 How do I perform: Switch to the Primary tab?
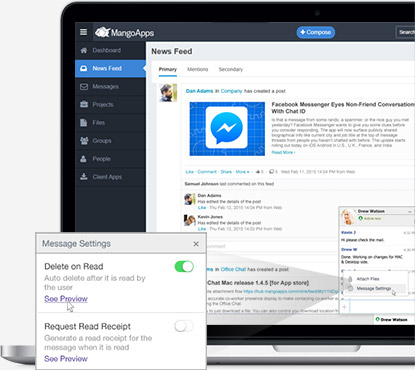168,69
